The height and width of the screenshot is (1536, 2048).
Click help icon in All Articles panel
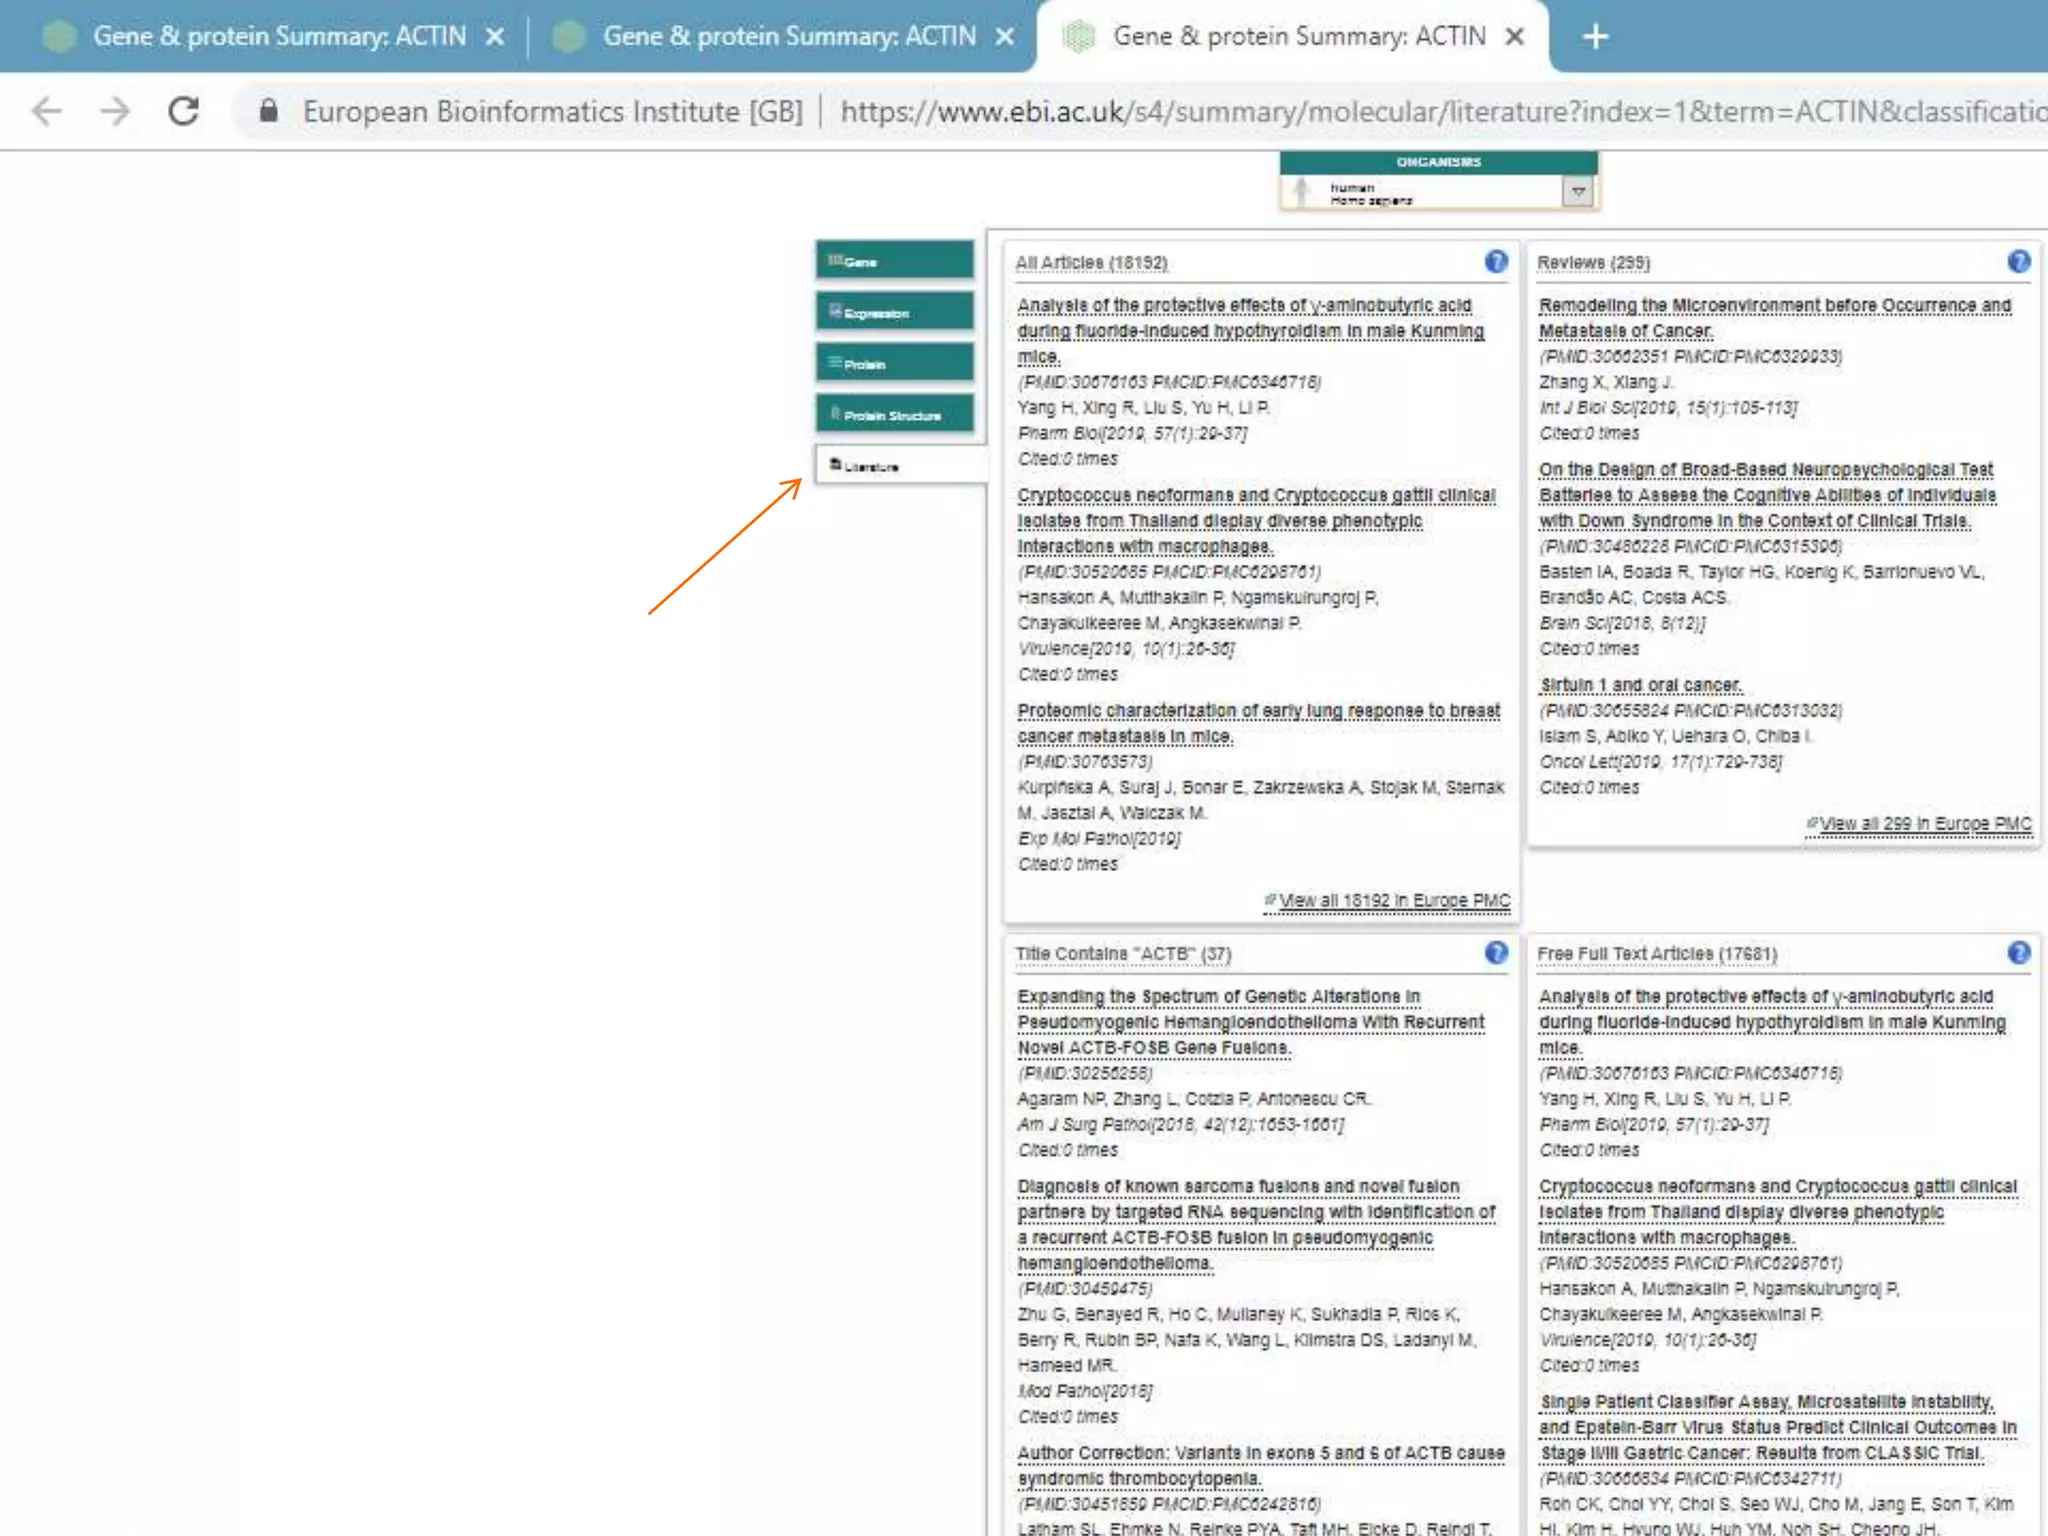(x=1495, y=262)
